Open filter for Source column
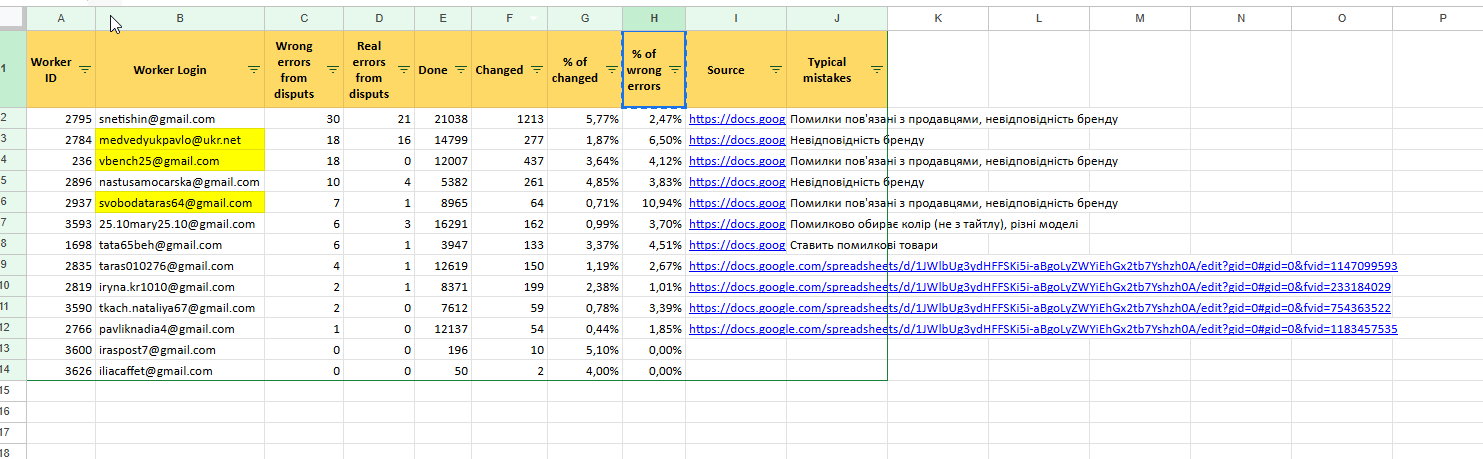The image size is (1483, 459). click(776, 70)
